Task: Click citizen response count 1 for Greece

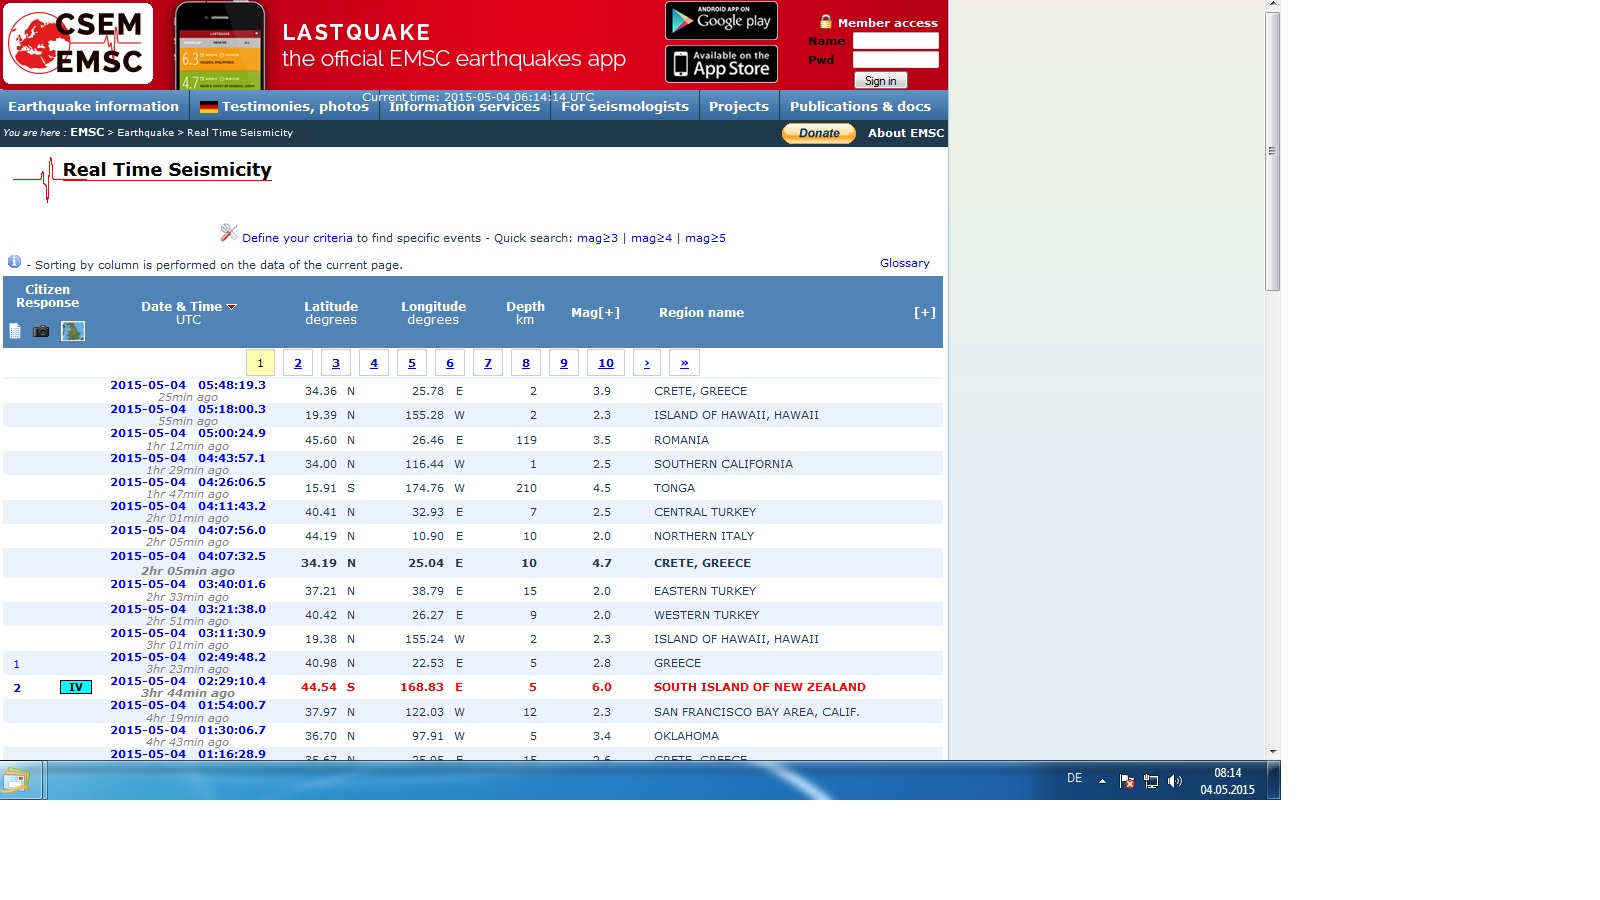Action: 16,664
